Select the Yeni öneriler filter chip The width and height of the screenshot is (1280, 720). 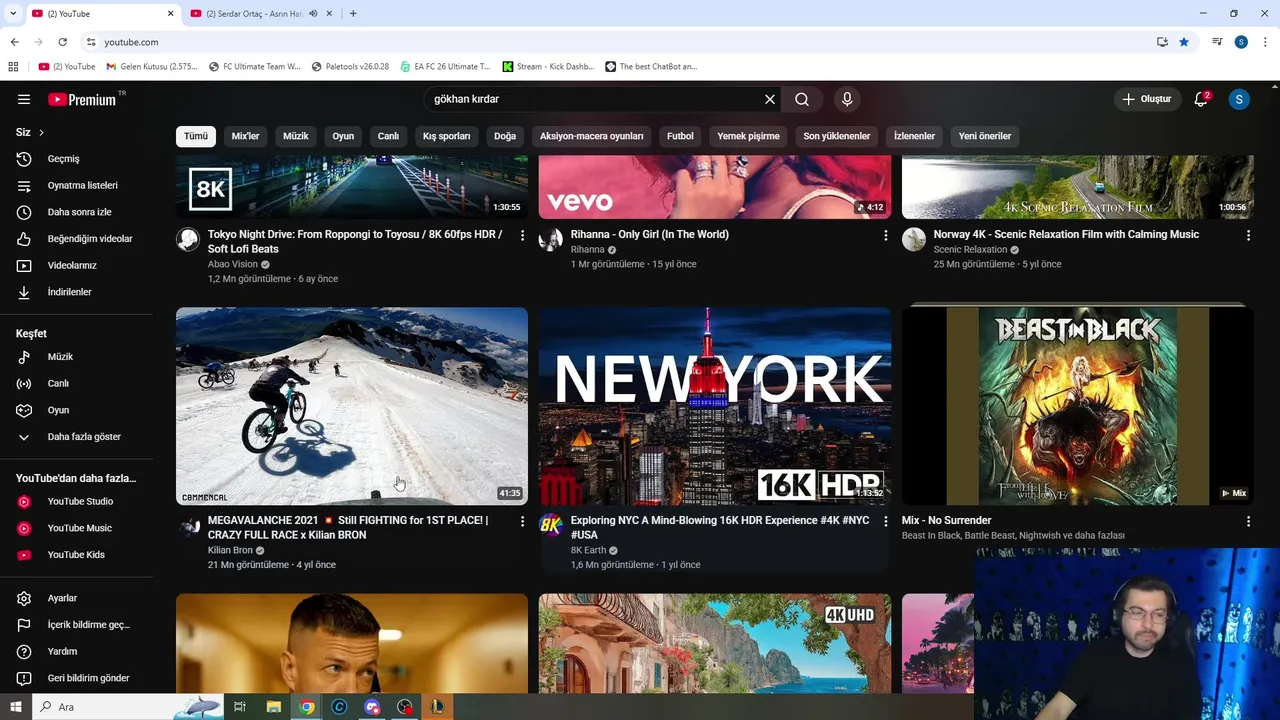985,136
